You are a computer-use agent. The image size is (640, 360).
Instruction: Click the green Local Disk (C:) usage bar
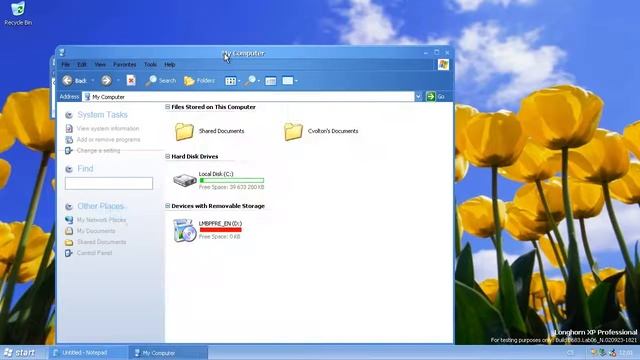231,180
